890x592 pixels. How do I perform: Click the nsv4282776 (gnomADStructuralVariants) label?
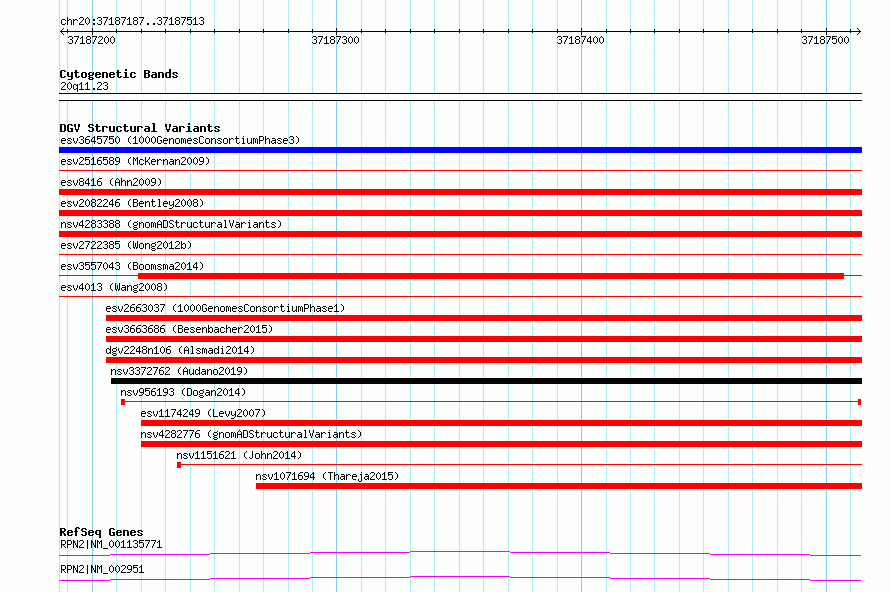click(x=251, y=434)
